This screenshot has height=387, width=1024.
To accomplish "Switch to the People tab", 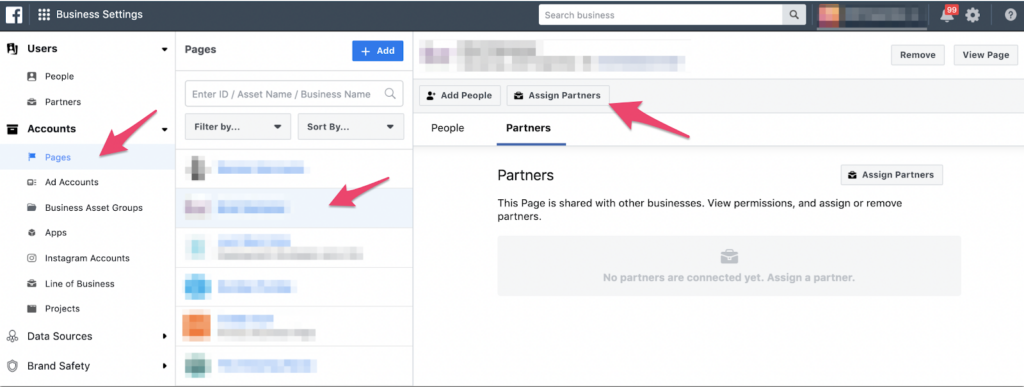I will point(447,128).
